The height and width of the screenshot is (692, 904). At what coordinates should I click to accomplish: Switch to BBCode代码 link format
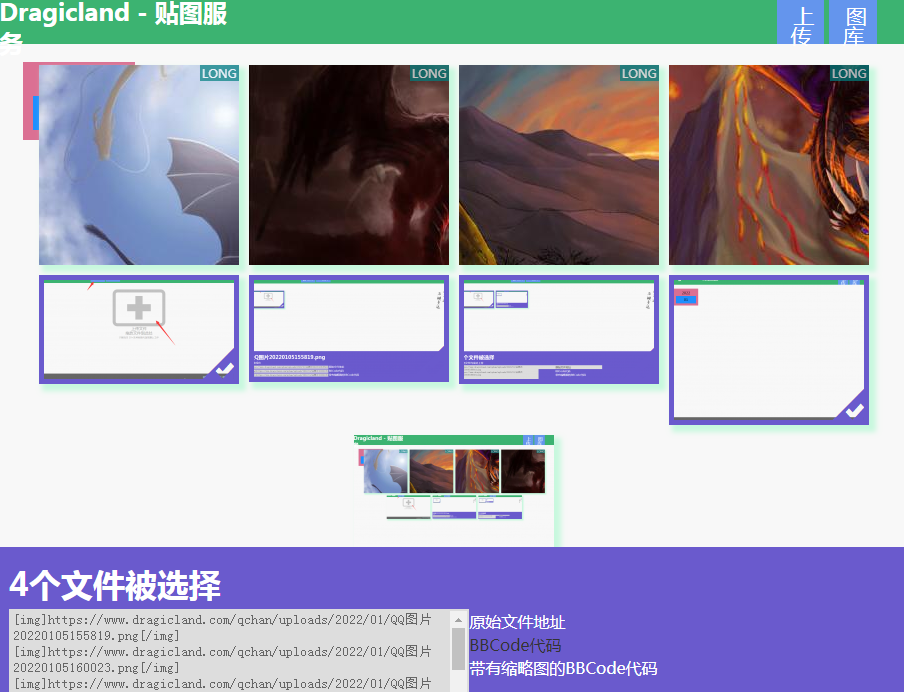(x=515, y=645)
